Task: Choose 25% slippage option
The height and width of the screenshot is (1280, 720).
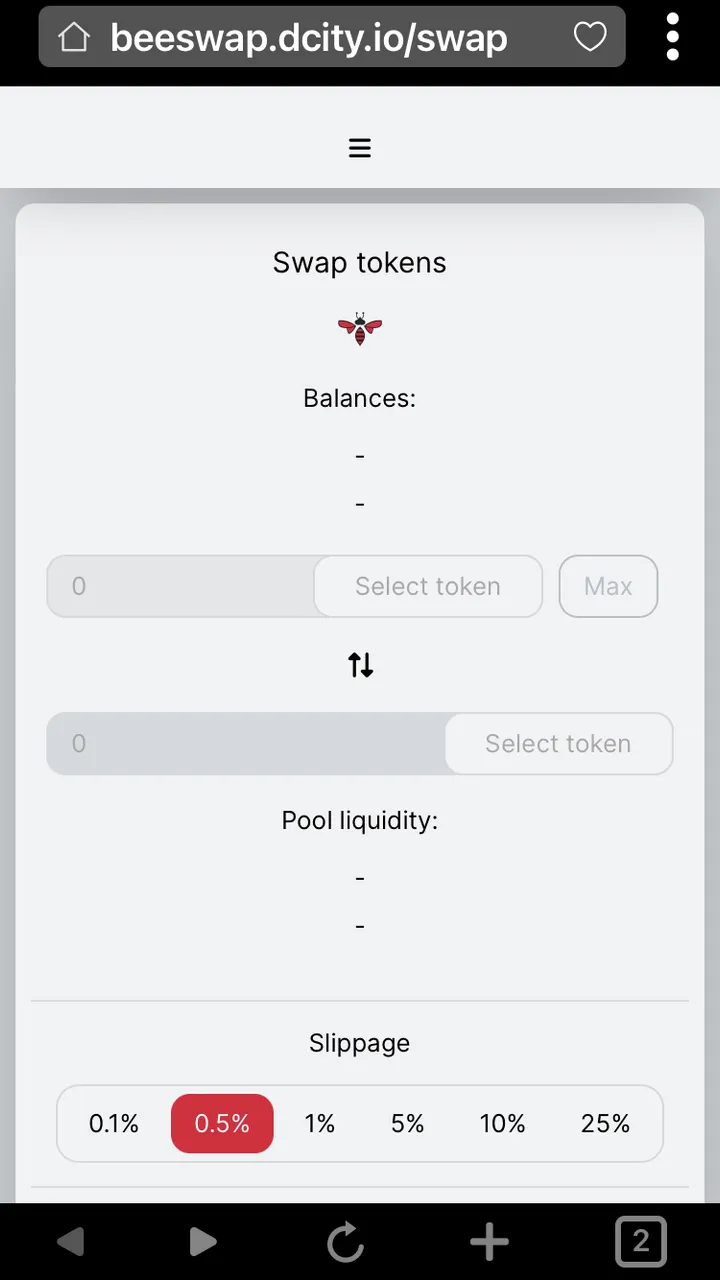Action: [605, 1124]
